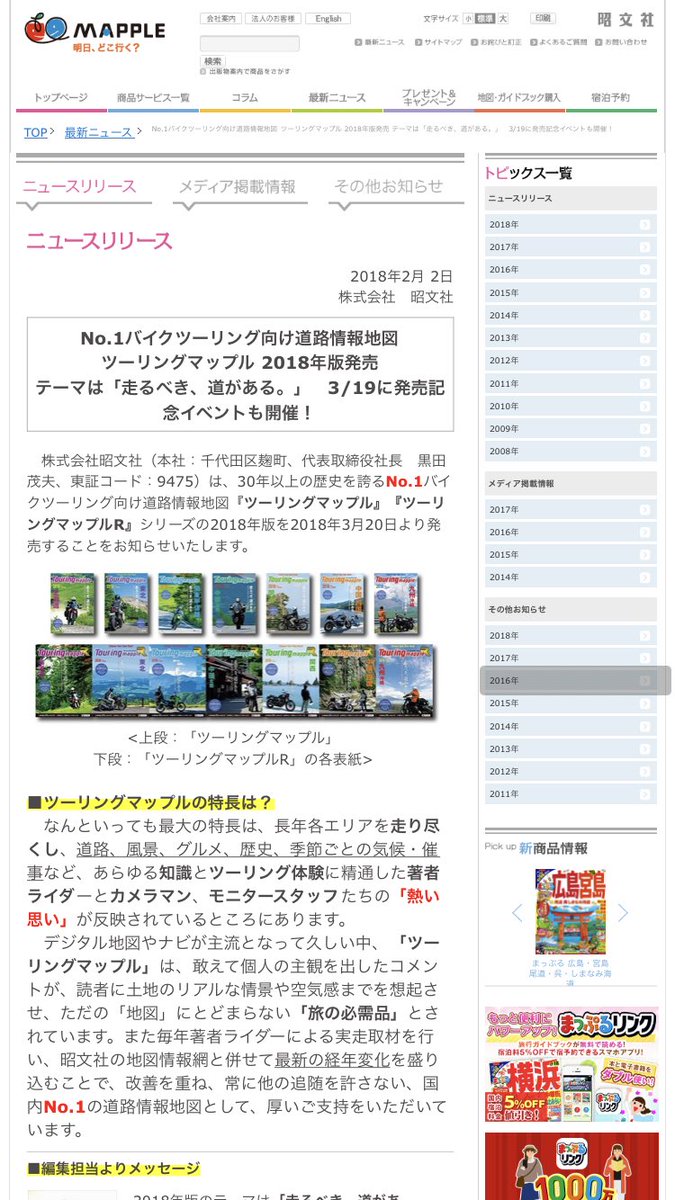This screenshot has width=675, height=1200.
Task: Click the トピックス一覧 sidebar heading
Action: coord(529,173)
